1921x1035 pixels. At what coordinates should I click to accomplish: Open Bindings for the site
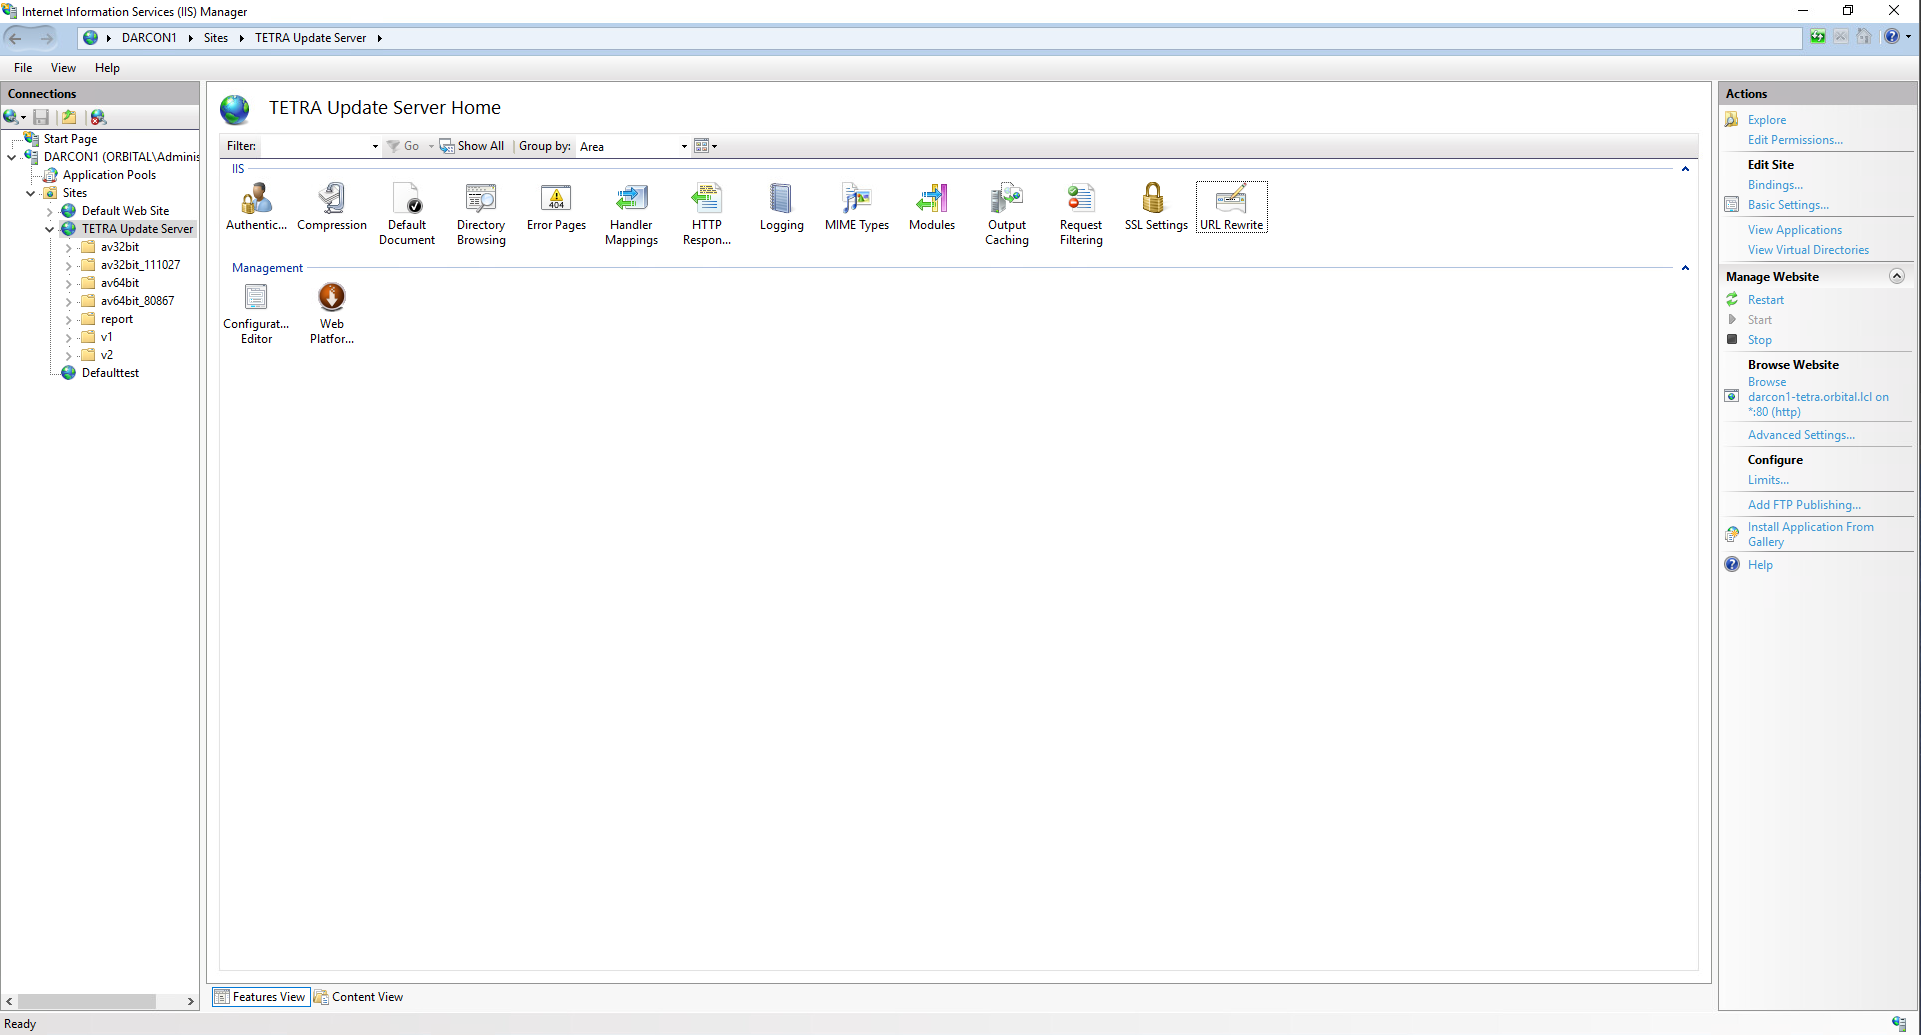1775,184
